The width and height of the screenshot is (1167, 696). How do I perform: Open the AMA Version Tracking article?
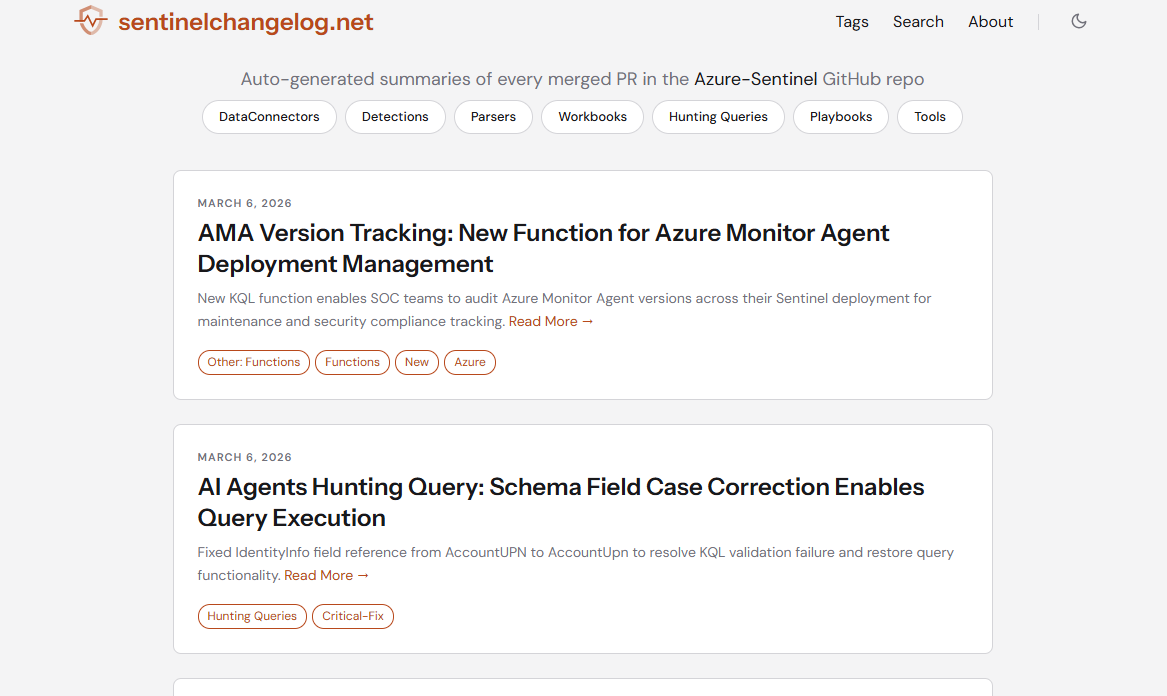tap(543, 232)
